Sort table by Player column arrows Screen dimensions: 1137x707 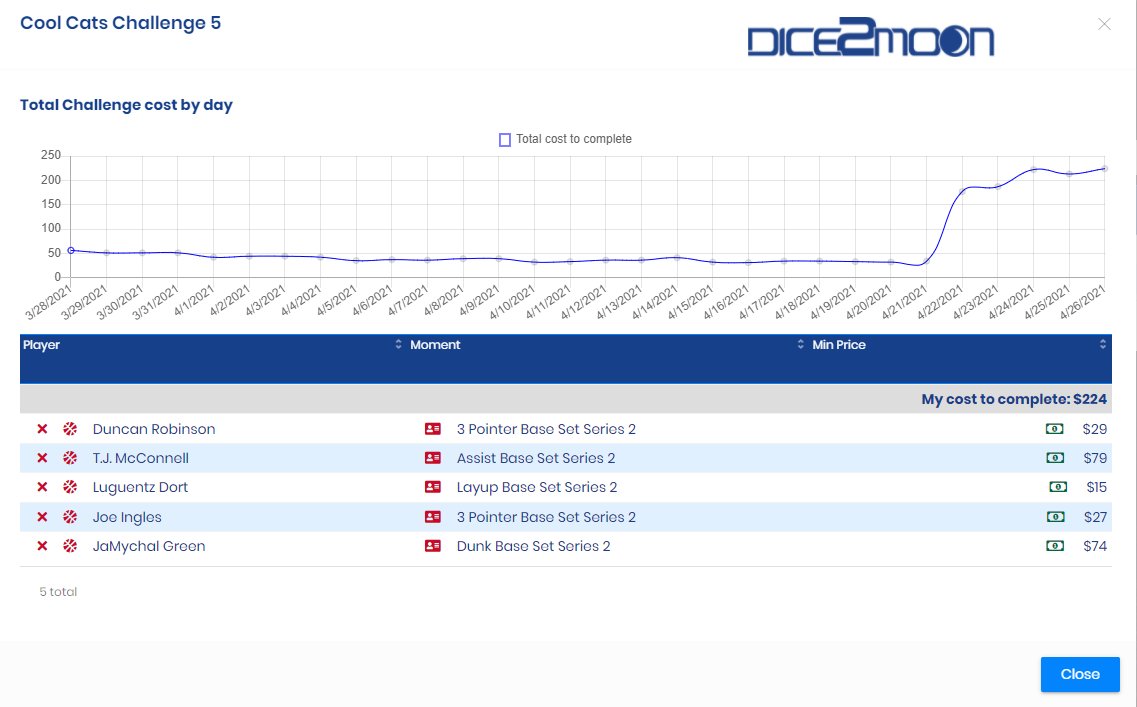coord(398,344)
